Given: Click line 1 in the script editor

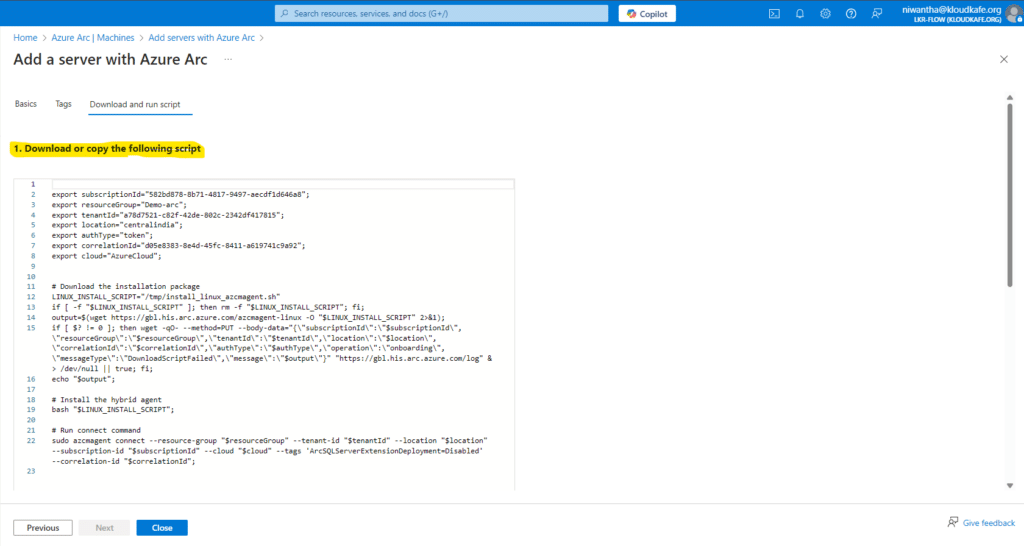Looking at the screenshot, I should [280, 185].
